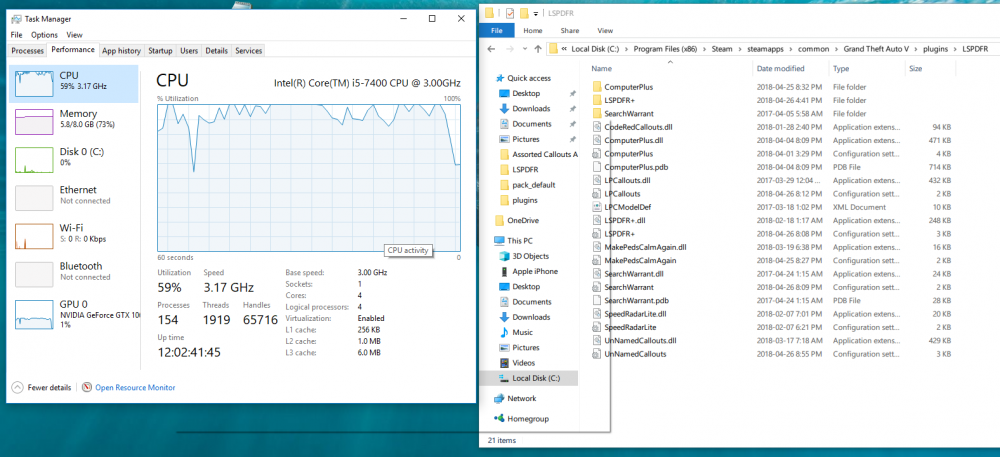Switch to the App history tab
The width and height of the screenshot is (1000, 457).
pyautogui.click(x=121, y=51)
